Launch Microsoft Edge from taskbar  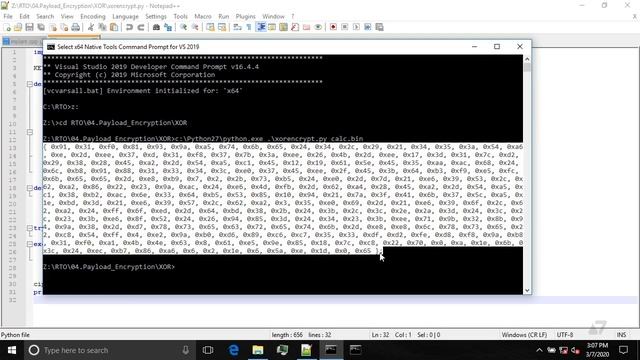233,350
